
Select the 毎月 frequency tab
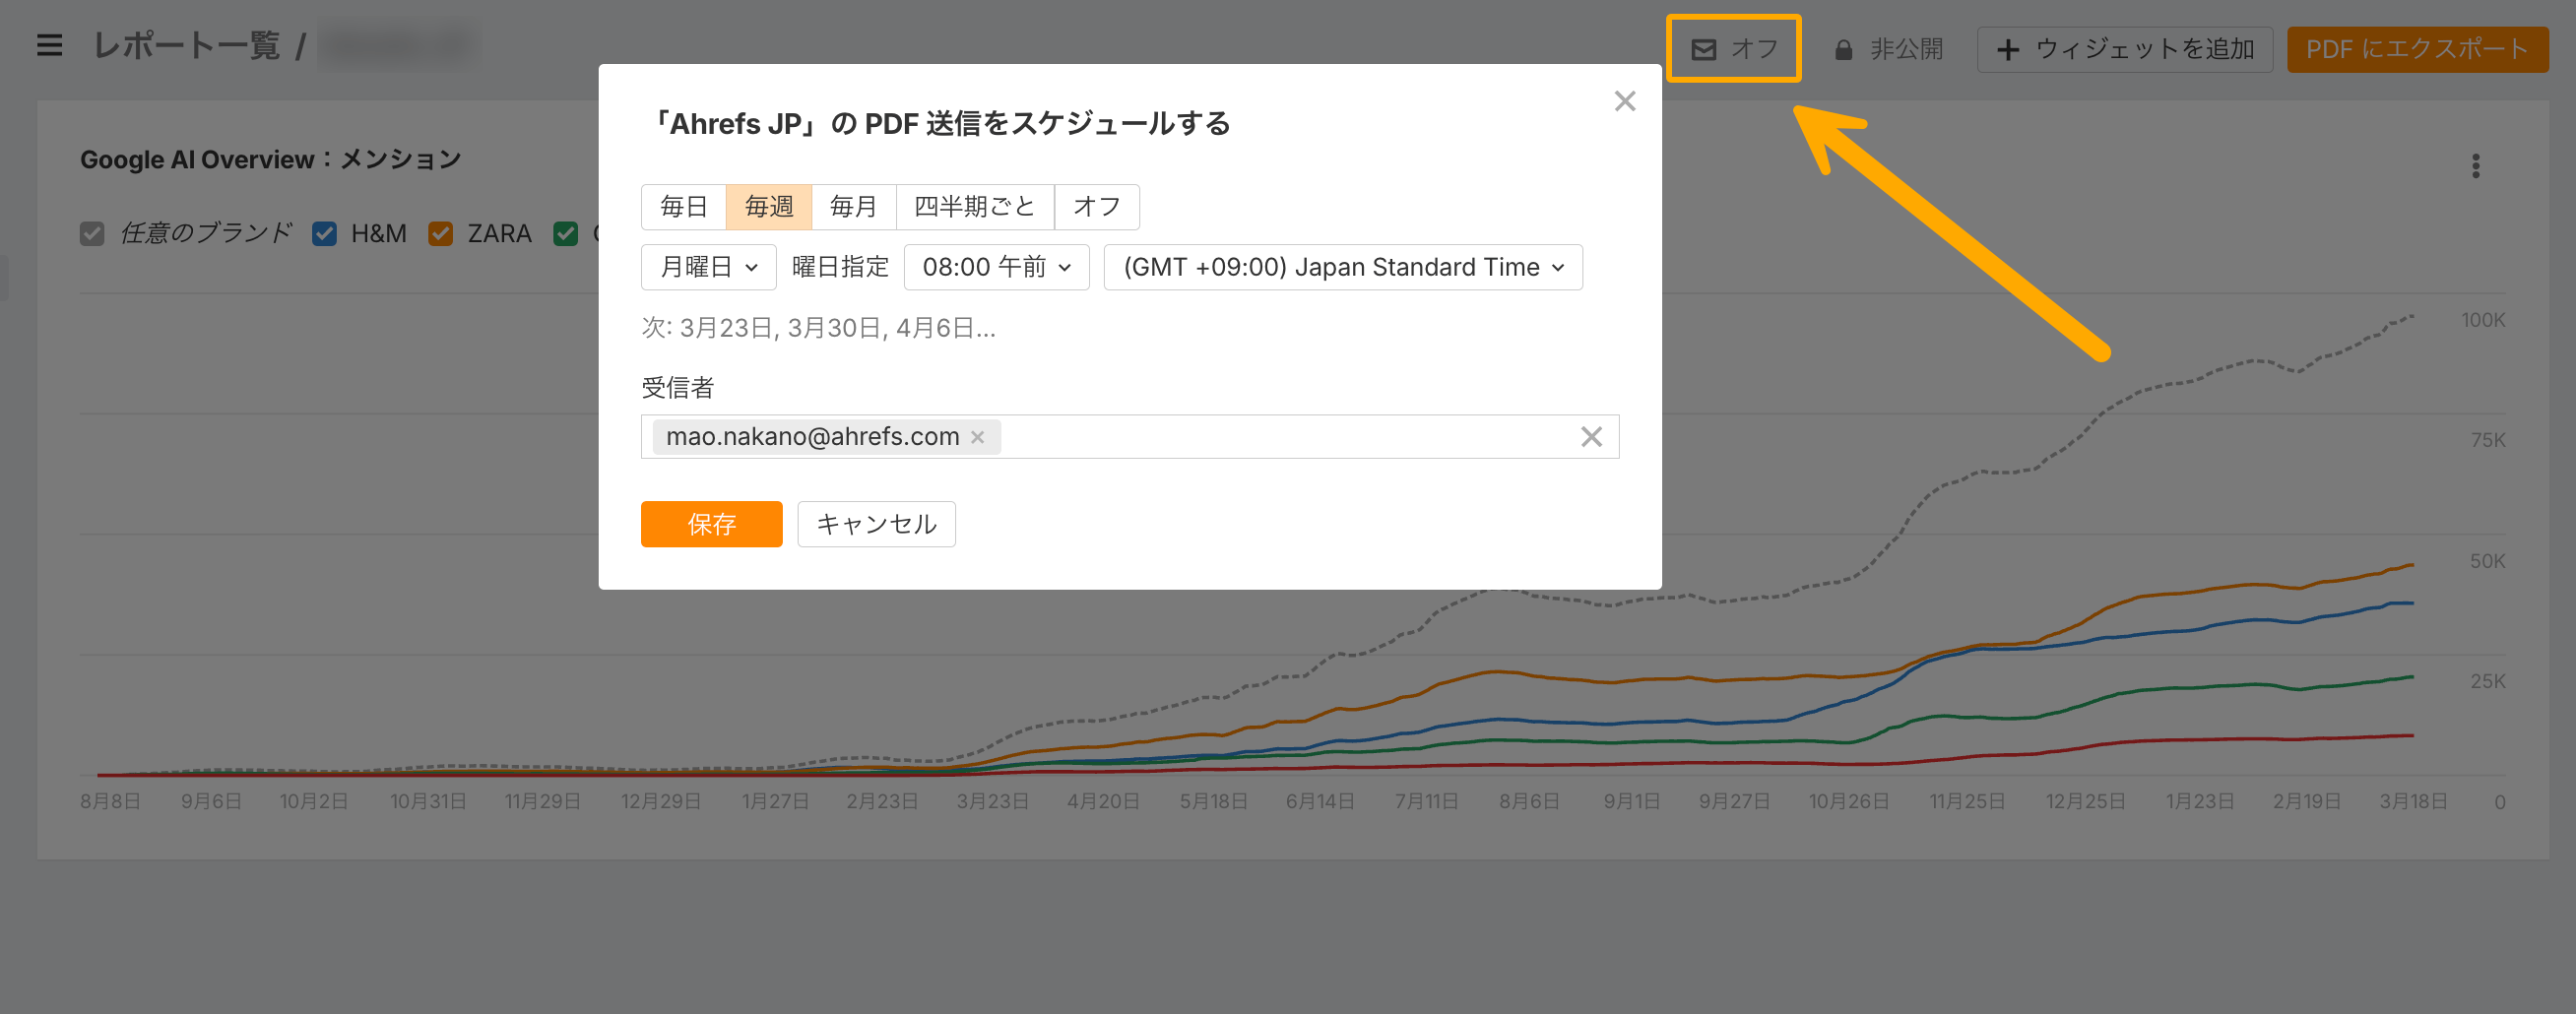(x=854, y=207)
